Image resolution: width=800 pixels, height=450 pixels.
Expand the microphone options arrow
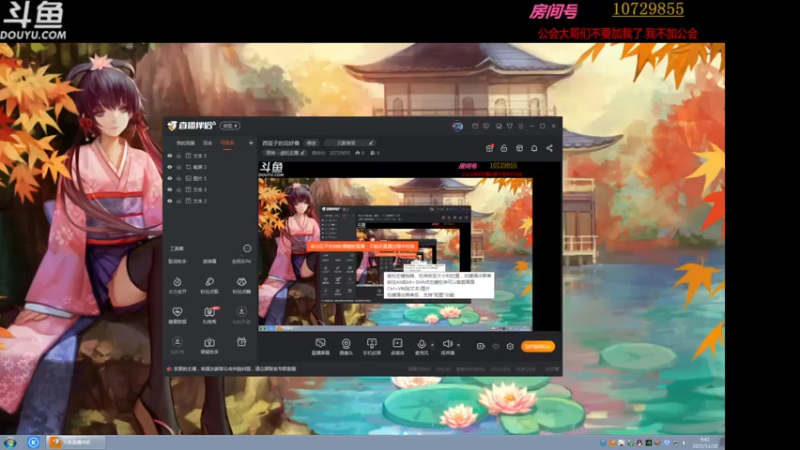click(432, 345)
